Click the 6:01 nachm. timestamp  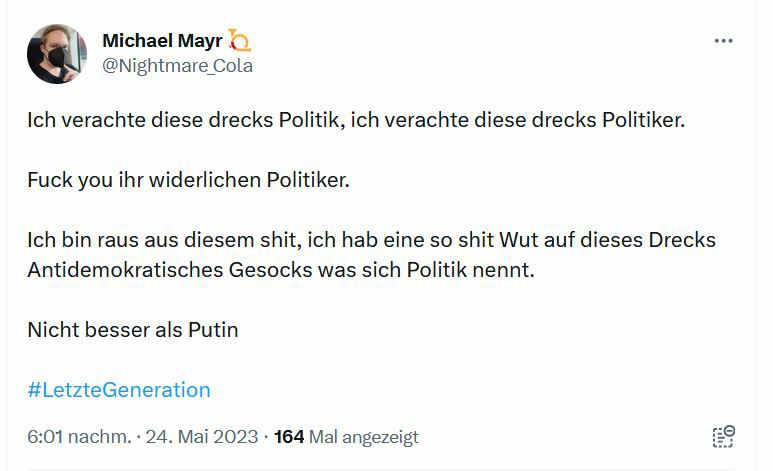(x=79, y=437)
